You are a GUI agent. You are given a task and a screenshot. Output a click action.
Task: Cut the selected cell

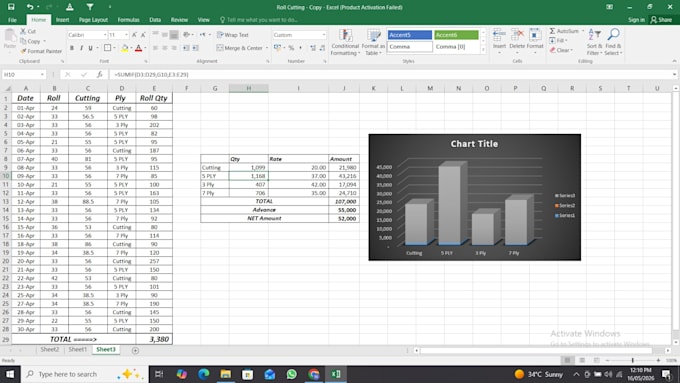[28, 31]
